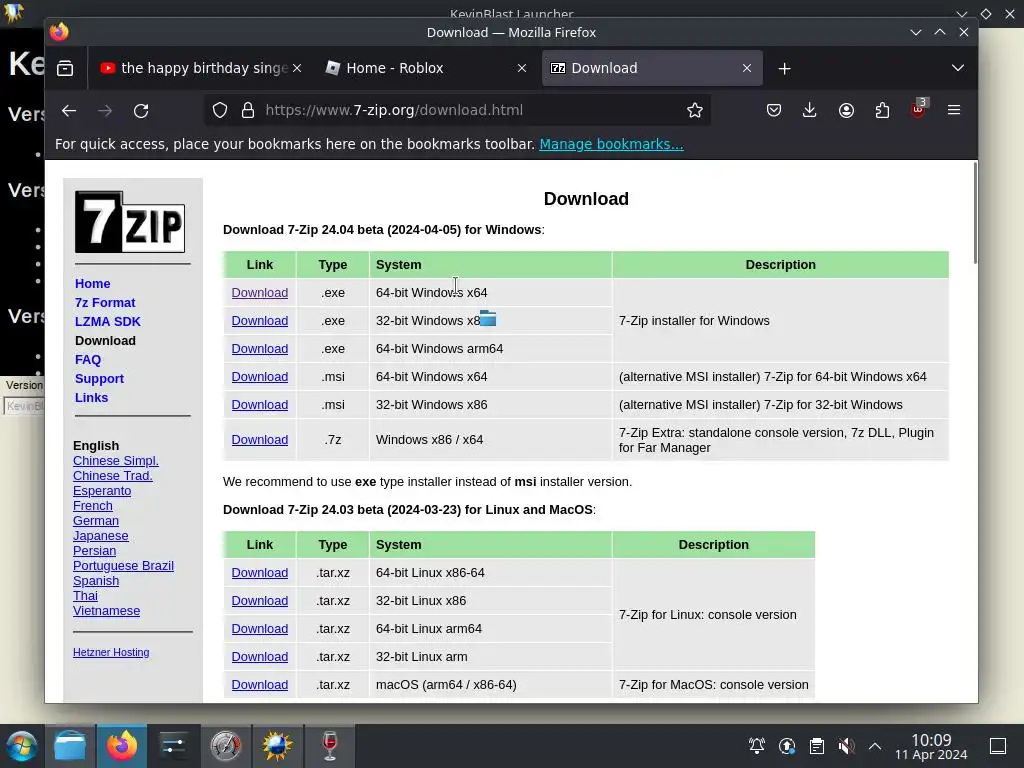Reload the 7-zip download page

point(141,110)
